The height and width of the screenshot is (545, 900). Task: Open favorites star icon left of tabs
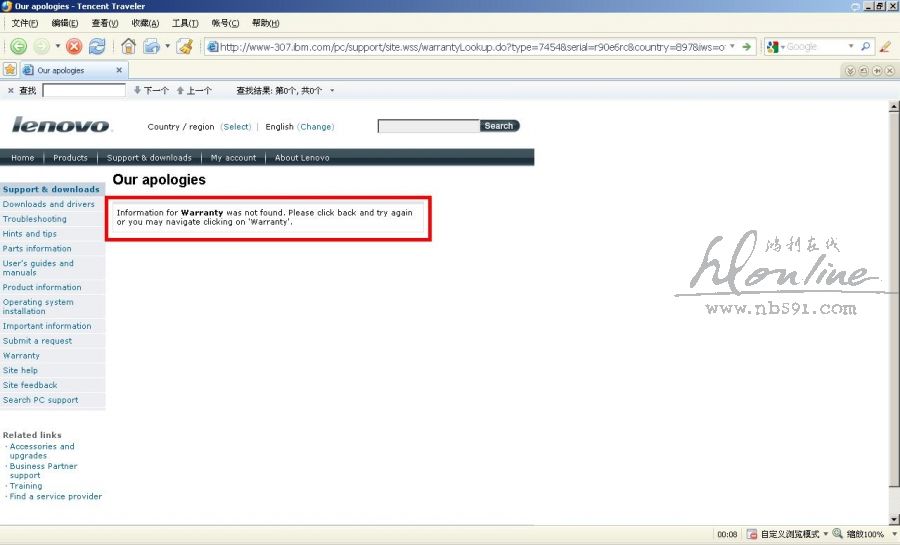click(10, 70)
